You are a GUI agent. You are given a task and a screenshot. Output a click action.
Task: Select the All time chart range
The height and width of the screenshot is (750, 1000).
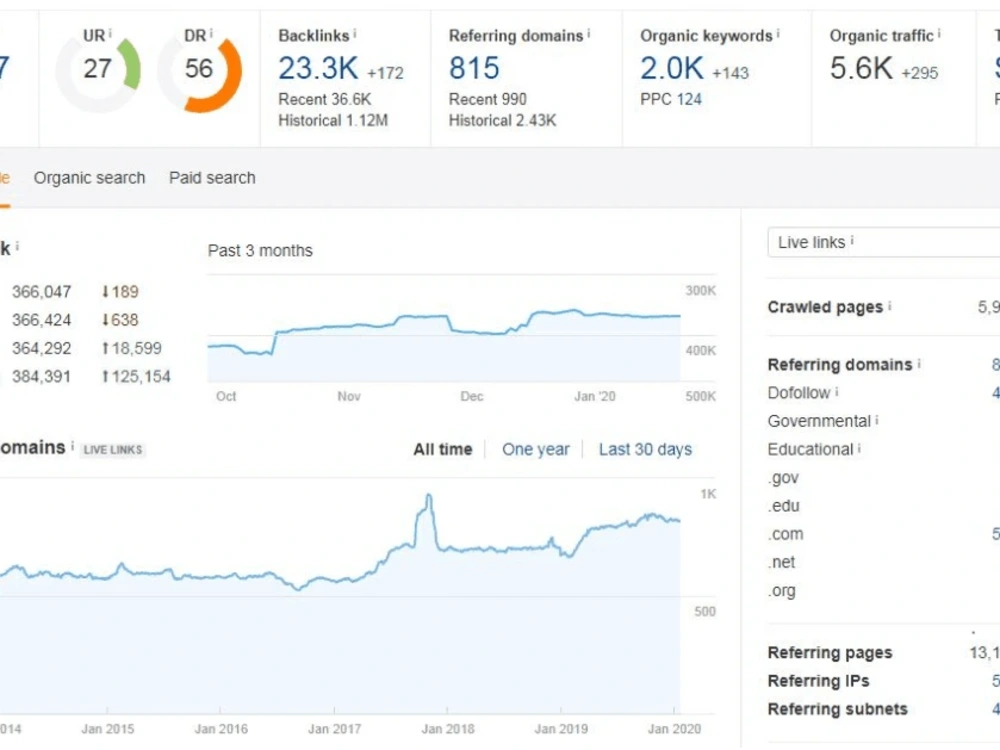pyautogui.click(x=443, y=450)
